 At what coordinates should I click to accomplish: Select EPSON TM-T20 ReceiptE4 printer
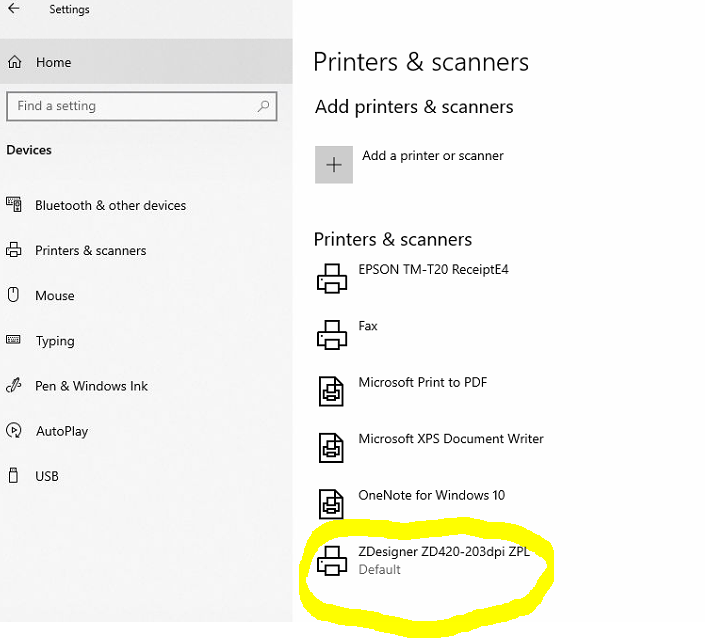(x=433, y=269)
